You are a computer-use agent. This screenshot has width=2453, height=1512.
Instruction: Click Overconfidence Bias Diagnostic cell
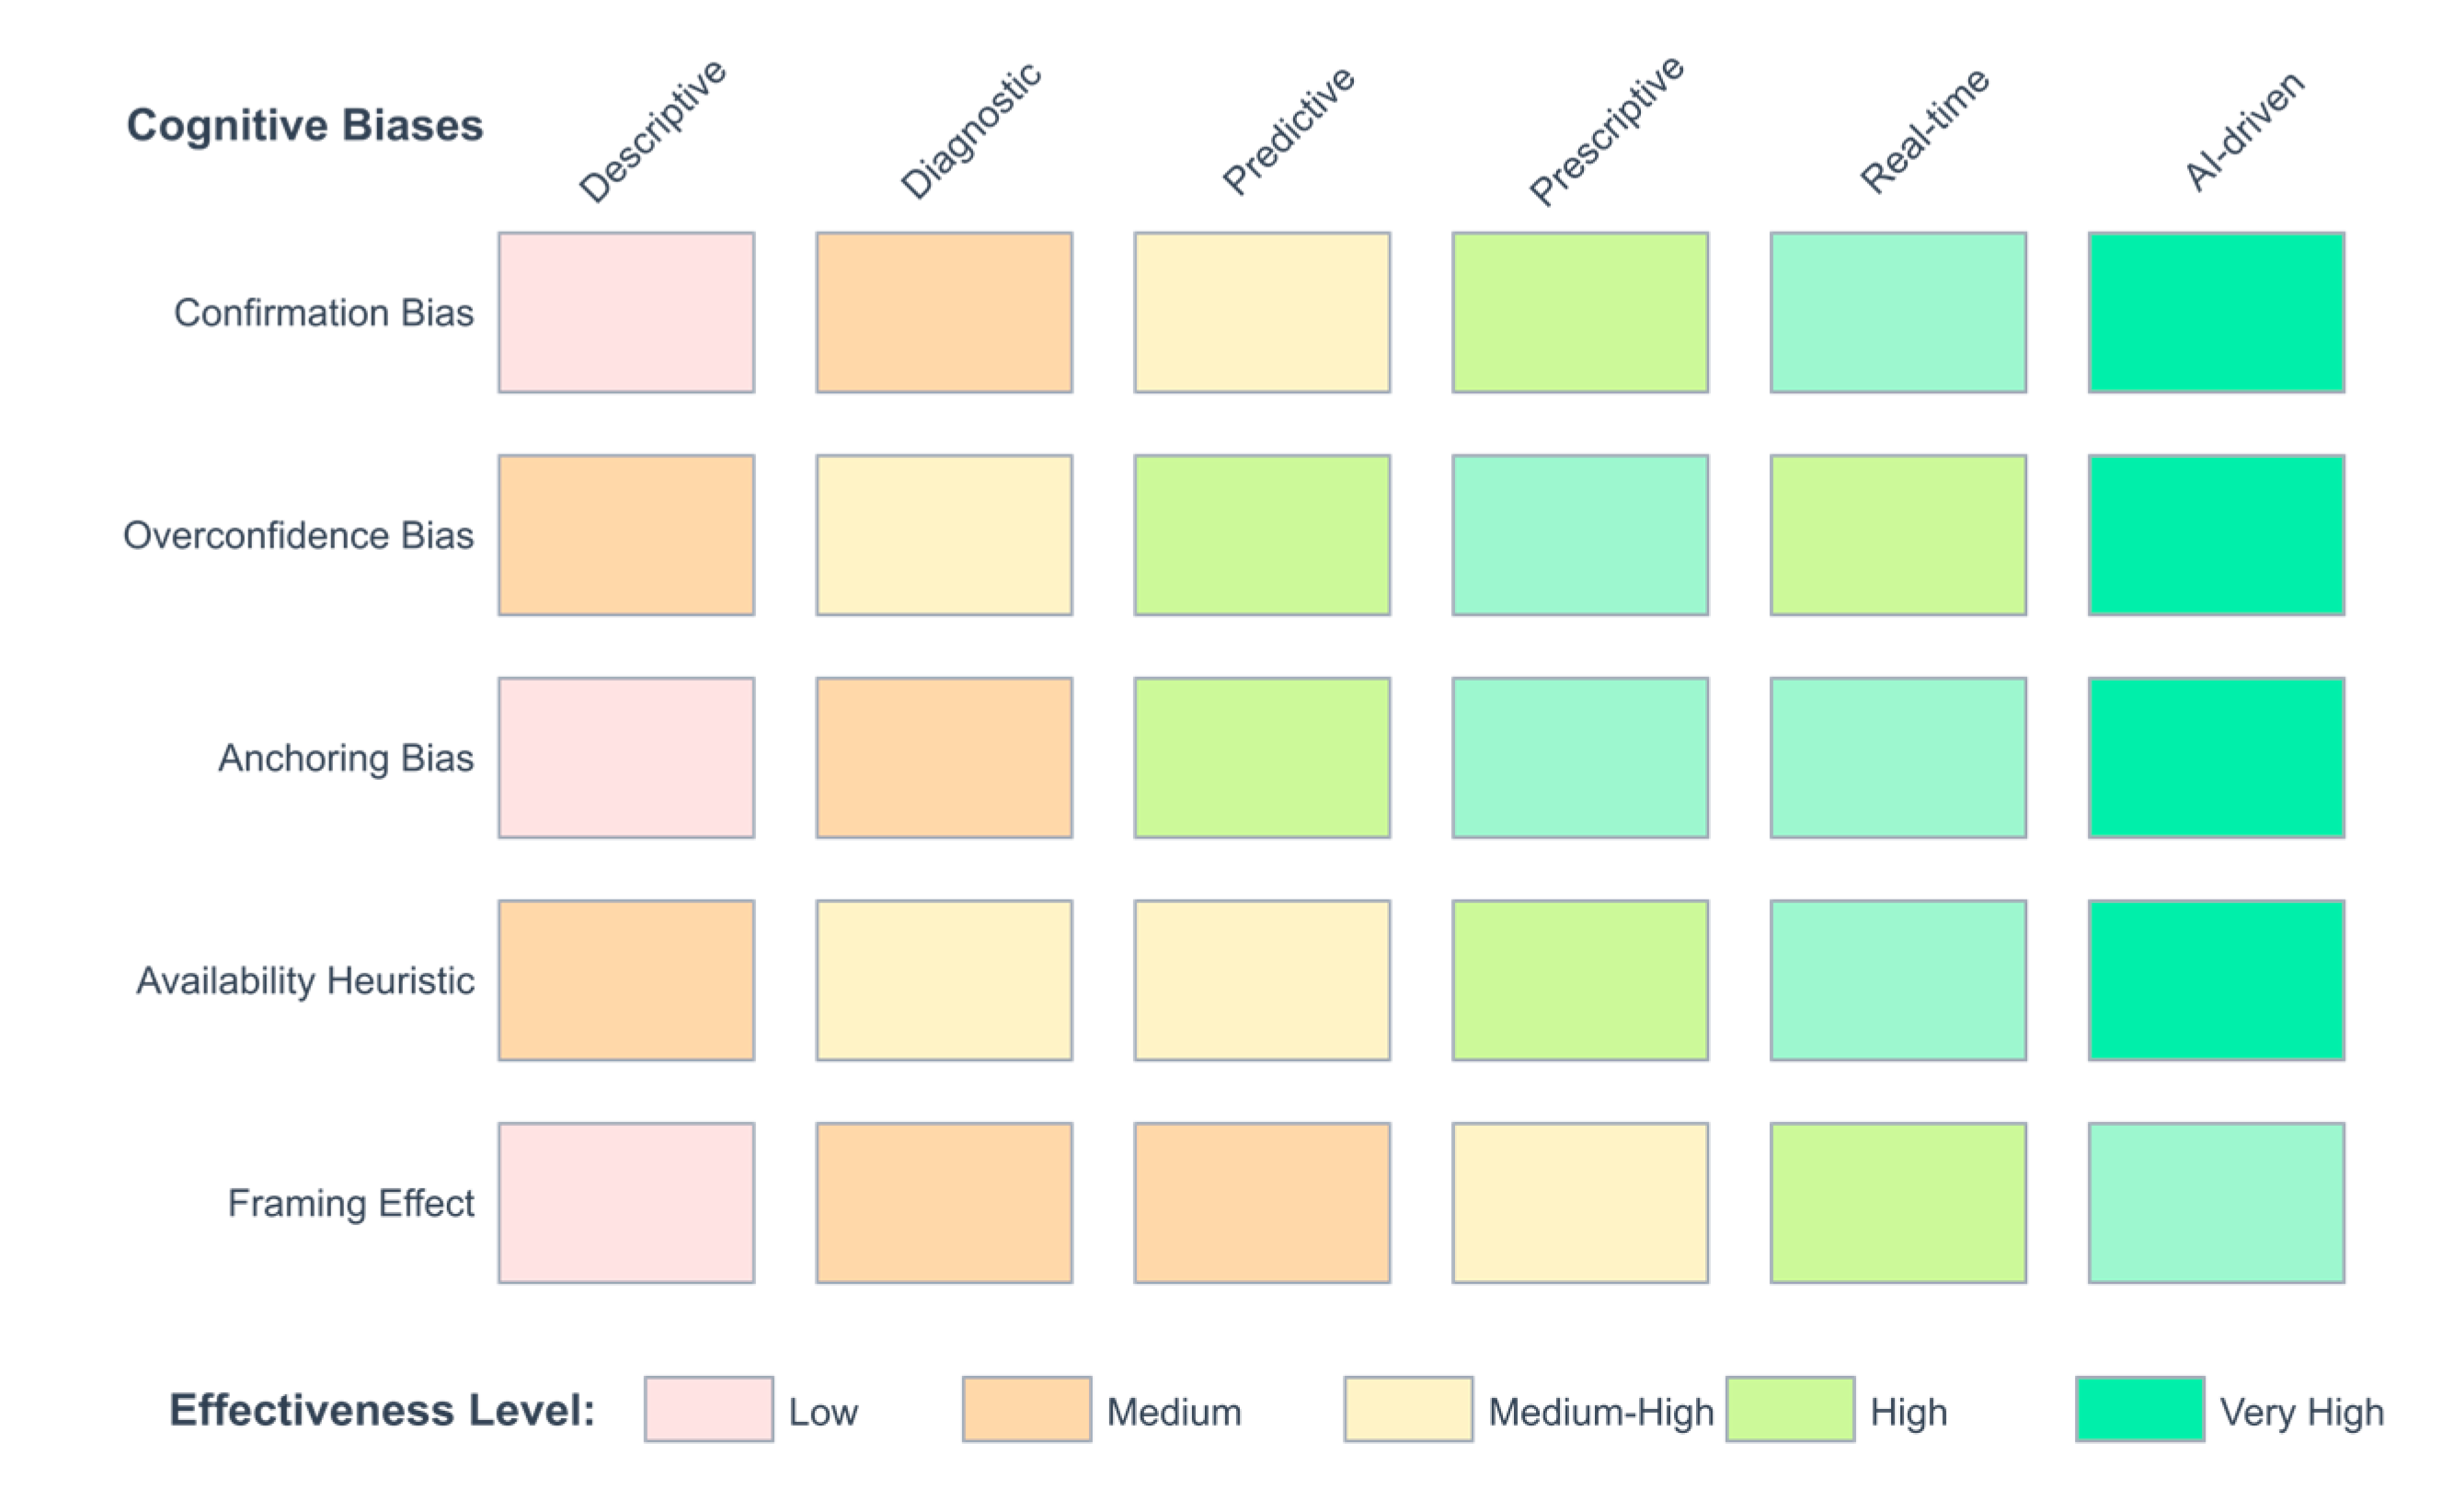[x=944, y=536]
